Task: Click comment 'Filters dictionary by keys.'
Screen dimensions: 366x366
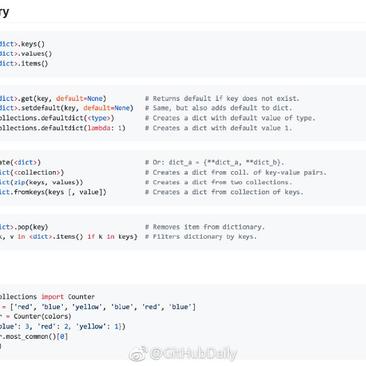Action: 201,237
